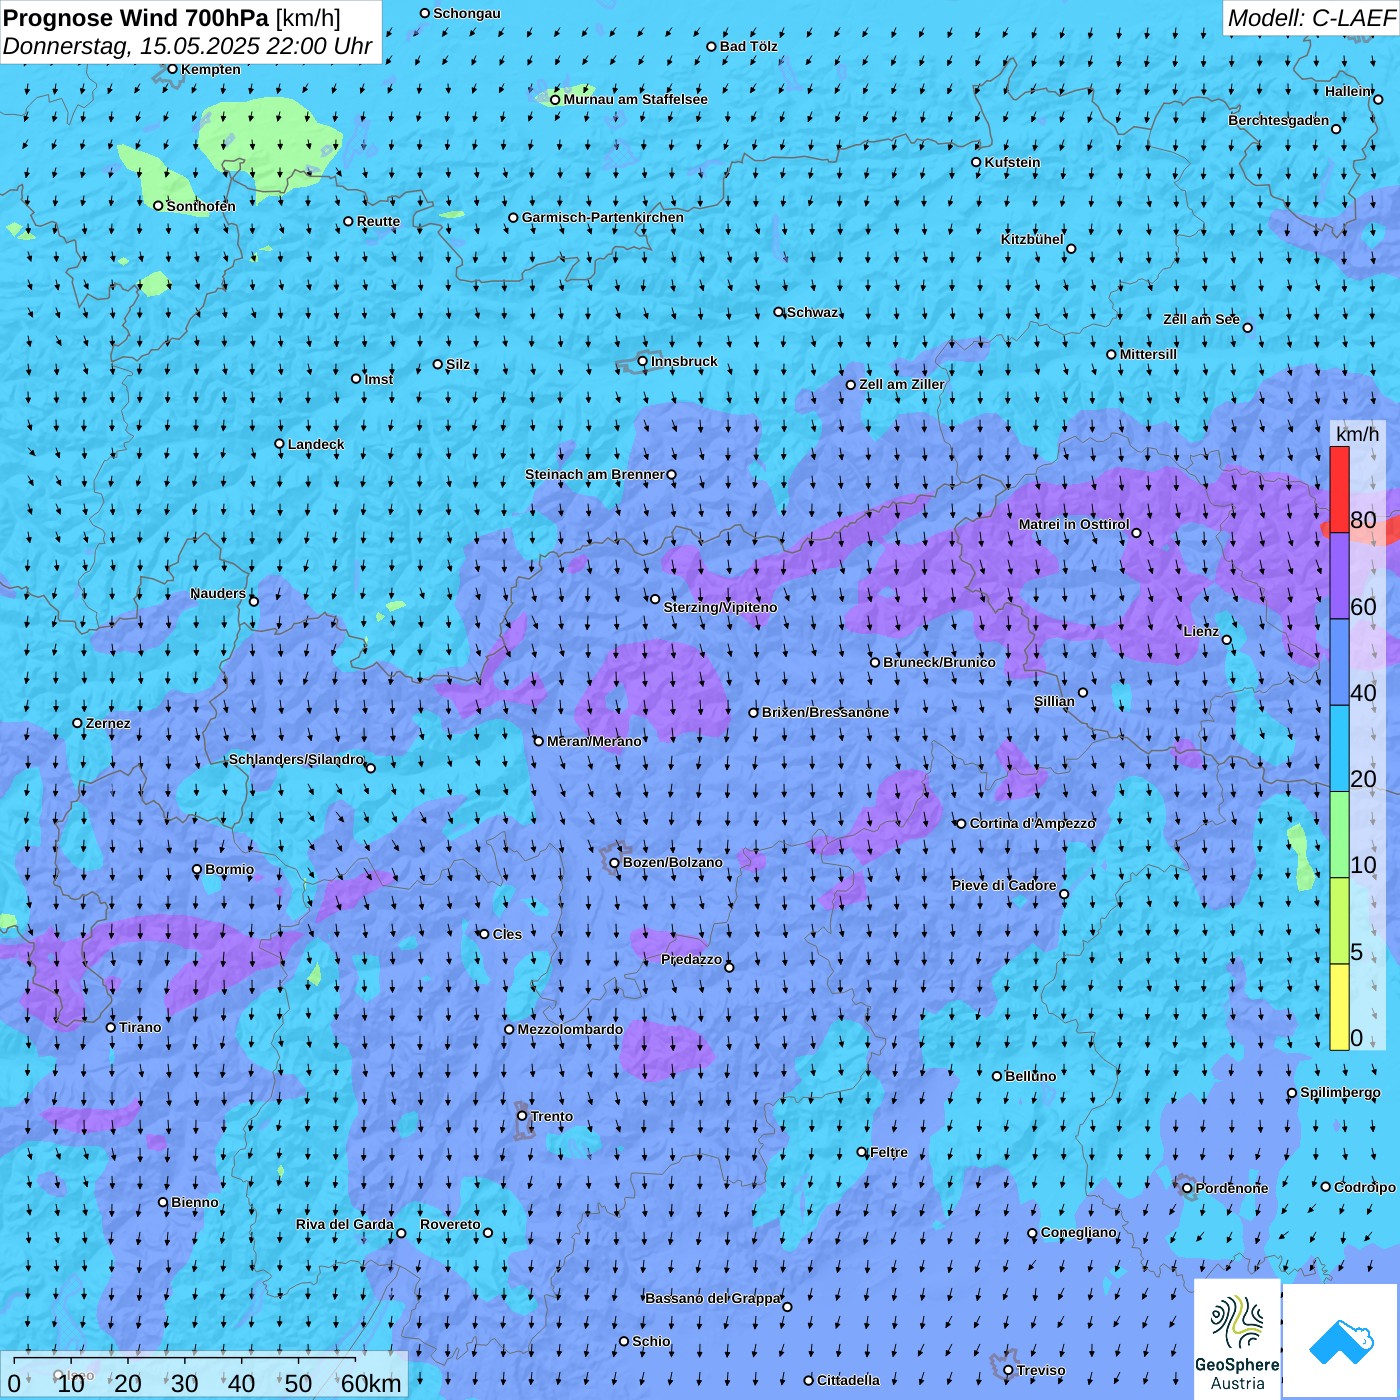Screen dimensions: 1400x1400
Task: Click the Kufstein city marker circle
Action: [x=976, y=162]
